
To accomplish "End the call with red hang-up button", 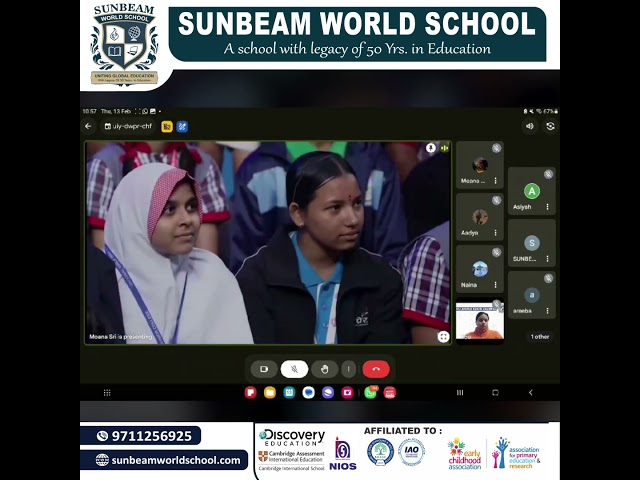I will [376, 369].
